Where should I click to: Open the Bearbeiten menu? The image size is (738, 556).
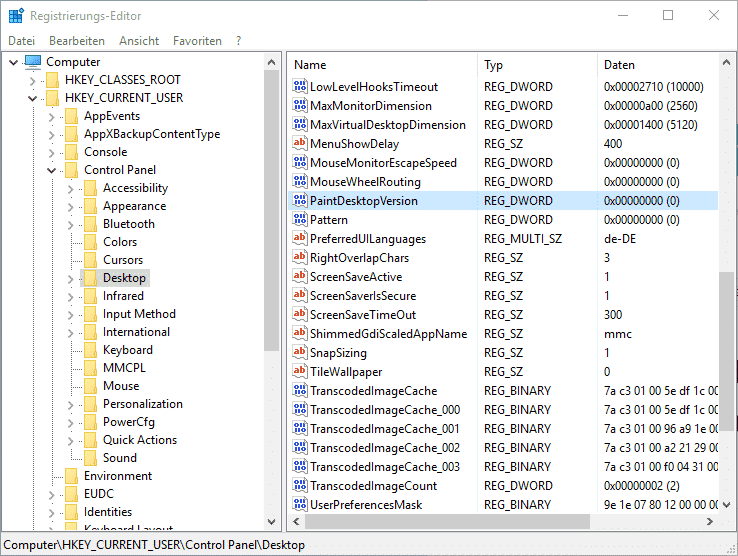pyautogui.click(x=77, y=41)
